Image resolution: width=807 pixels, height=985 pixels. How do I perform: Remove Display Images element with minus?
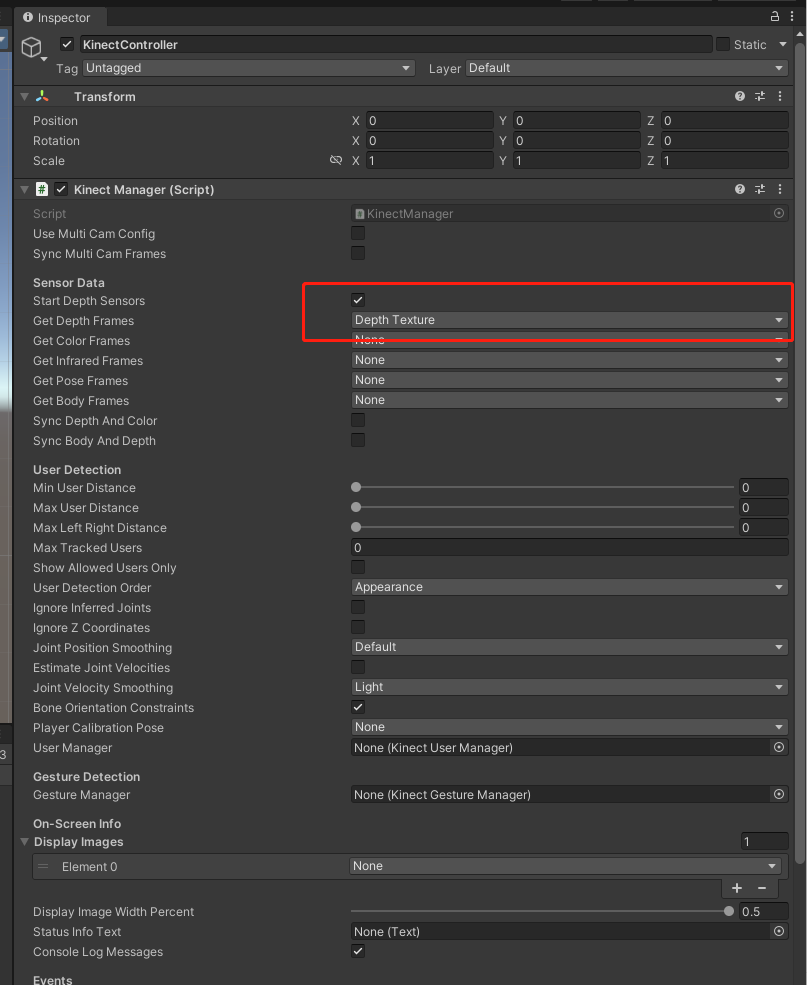coord(762,888)
